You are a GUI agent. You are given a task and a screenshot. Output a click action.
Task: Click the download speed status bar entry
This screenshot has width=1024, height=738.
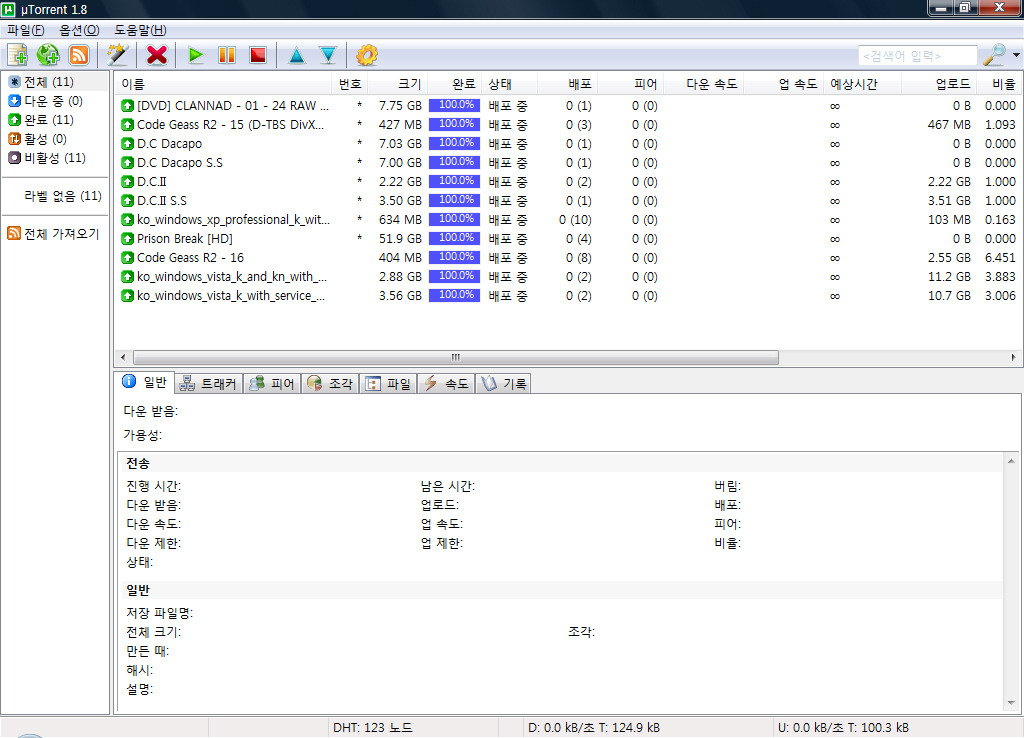[594, 728]
